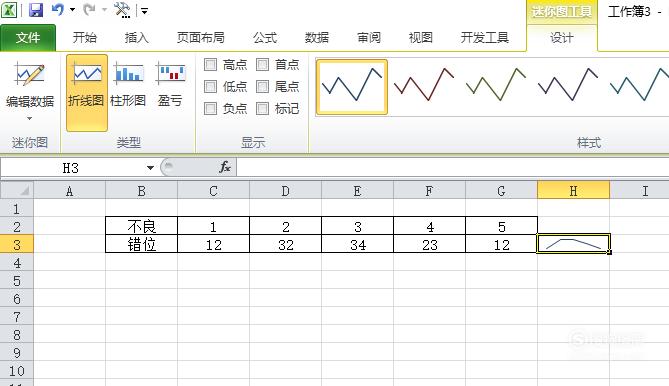Click the tools icon in quick access toolbar
Viewport: 669px width, 386px height.
click(122, 10)
